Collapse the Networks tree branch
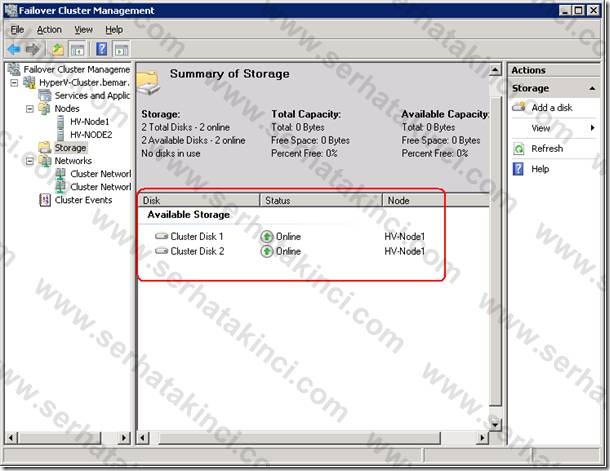This screenshot has width=610, height=471. [30, 161]
